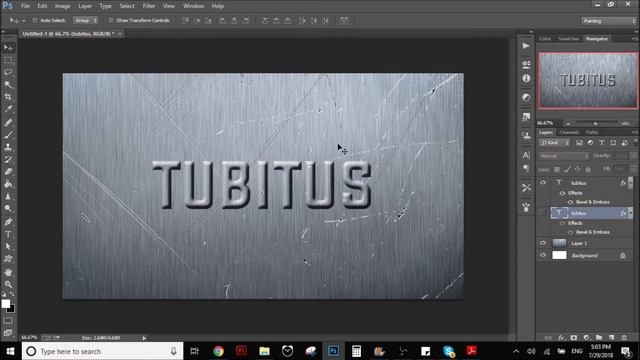Viewport: 640px width, 360px height.
Task: Select the Brush tool
Action: [x=8, y=134]
